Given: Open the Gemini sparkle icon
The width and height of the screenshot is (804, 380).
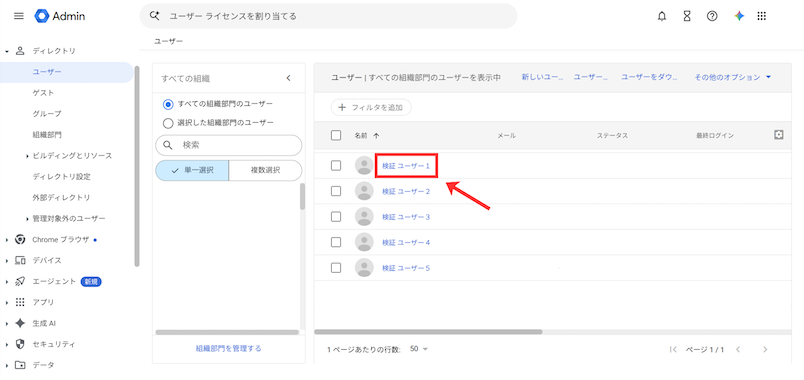Looking at the screenshot, I should click(x=739, y=16).
